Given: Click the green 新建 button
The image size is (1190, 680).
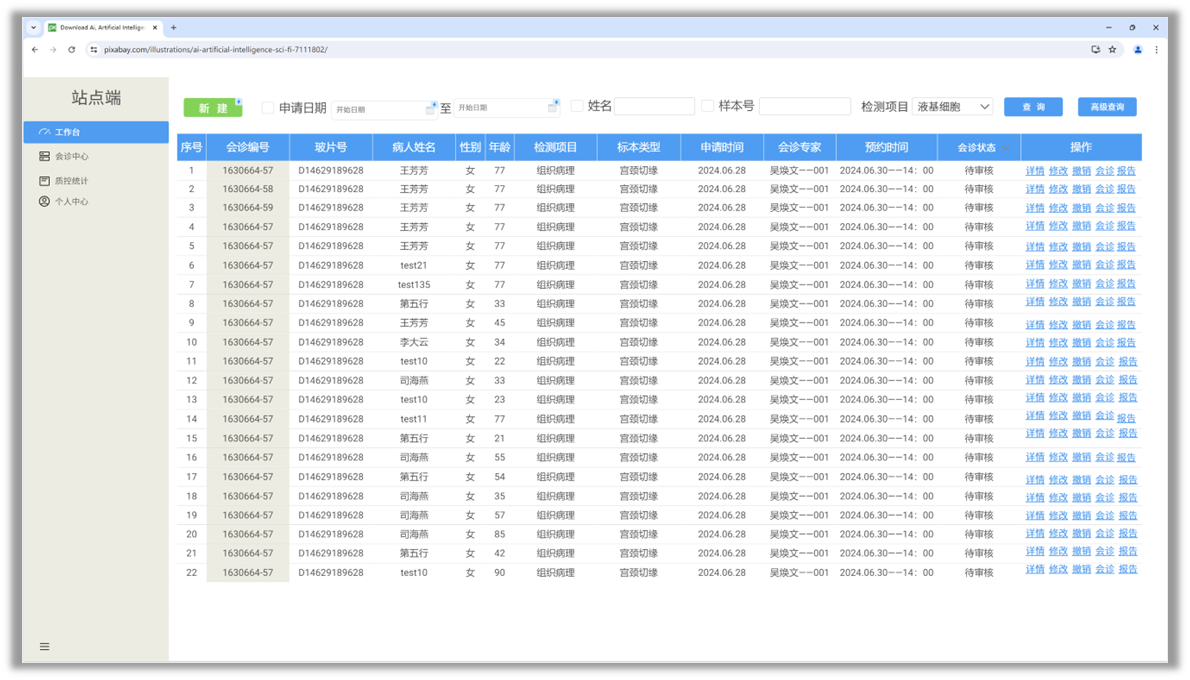Looking at the screenshot, I should click(x=213, y=108).
